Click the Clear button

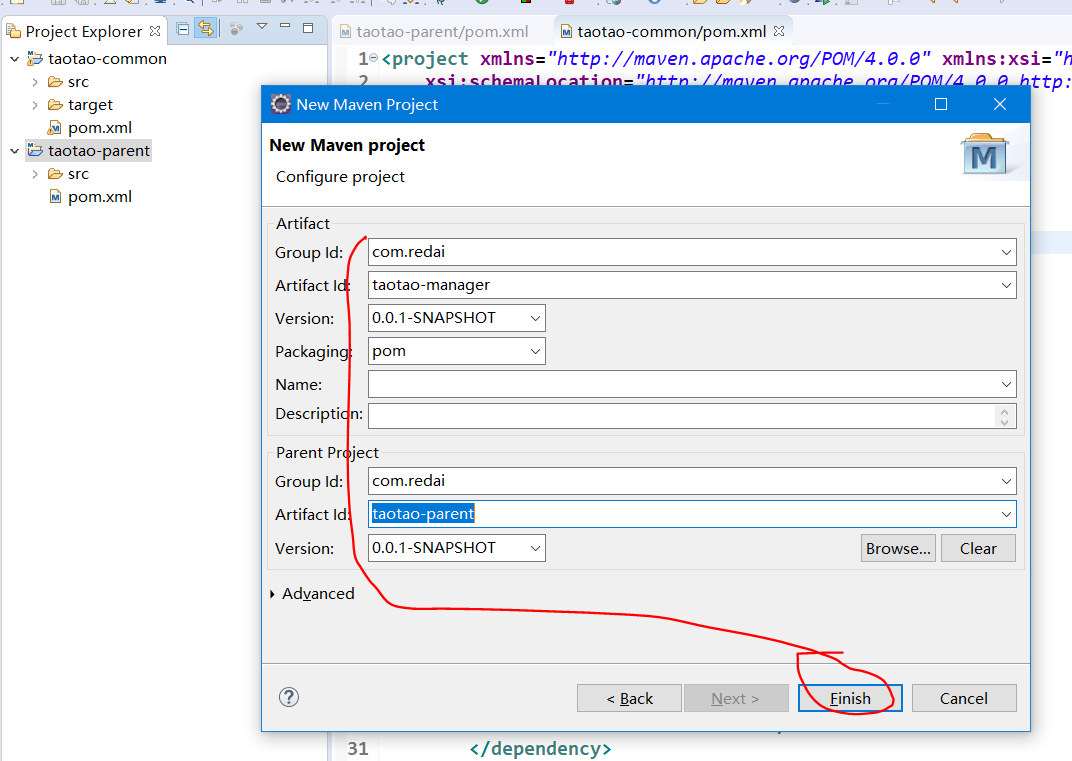pyautogui.click(x=978, y=548)
